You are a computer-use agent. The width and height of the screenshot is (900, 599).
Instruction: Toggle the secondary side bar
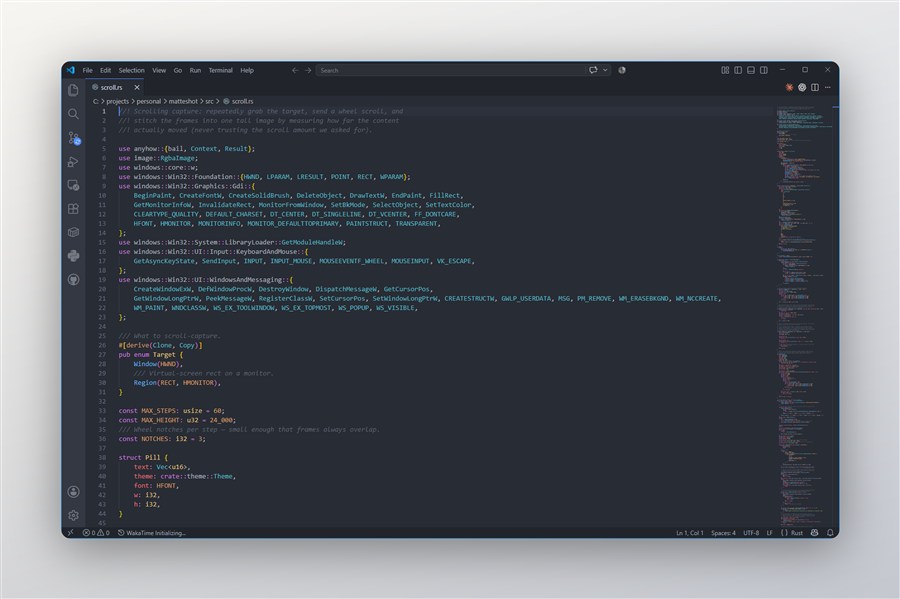[763, 70]
